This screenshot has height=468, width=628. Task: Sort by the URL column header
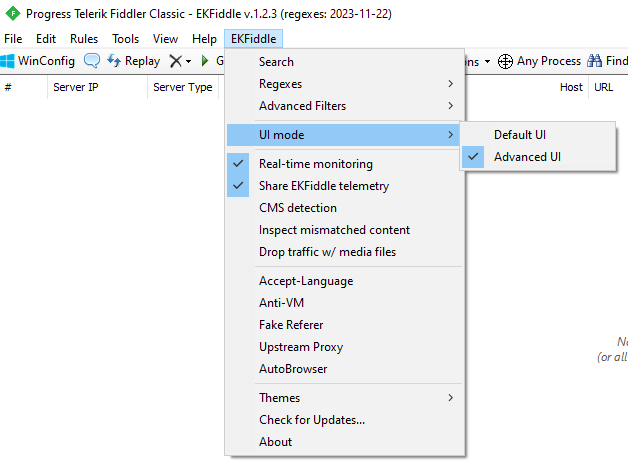coord(604,87)
